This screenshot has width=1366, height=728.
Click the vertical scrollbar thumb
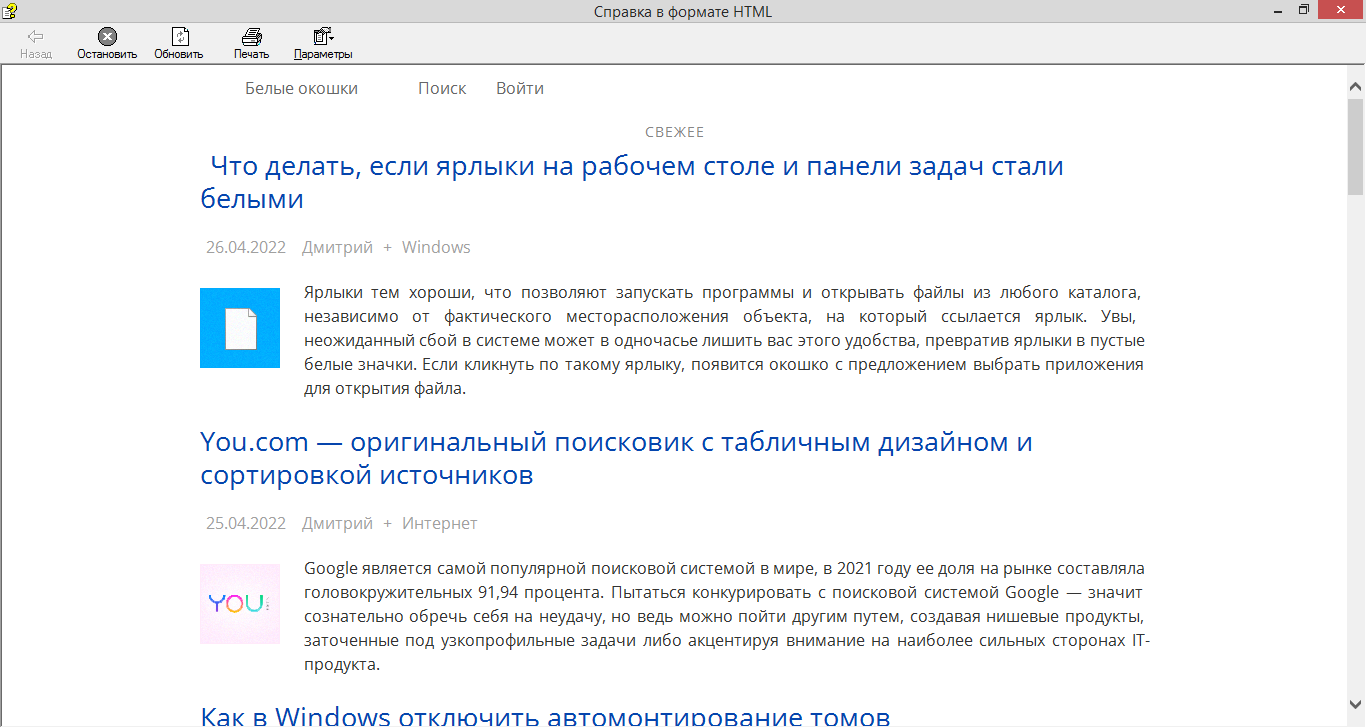tap(1356, 146)
